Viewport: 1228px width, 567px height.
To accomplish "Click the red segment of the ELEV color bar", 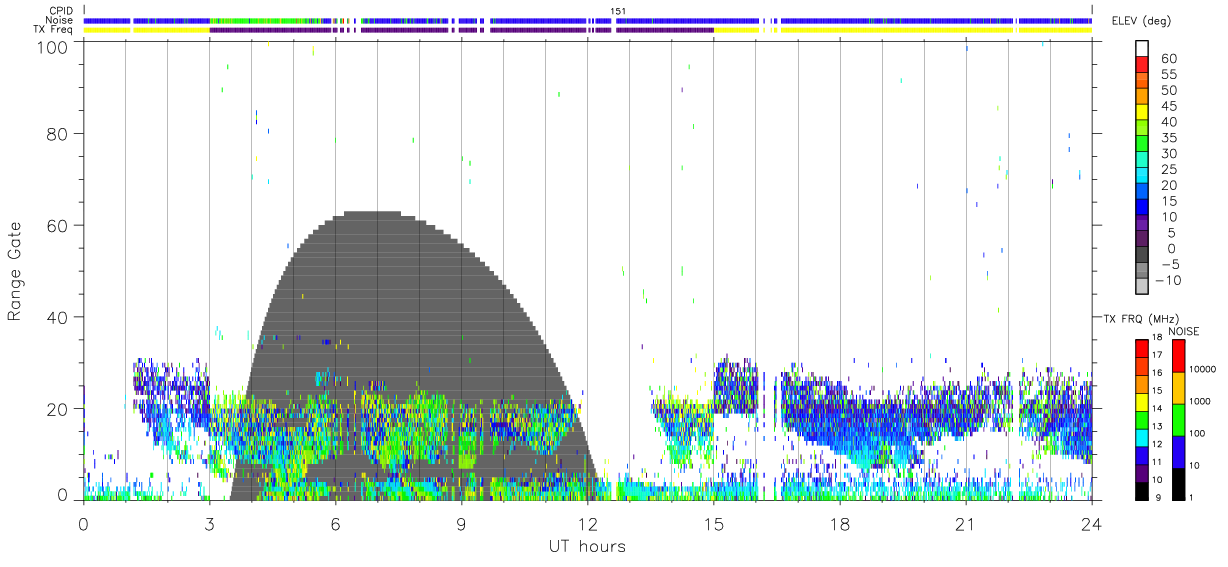I will 1142,65.
